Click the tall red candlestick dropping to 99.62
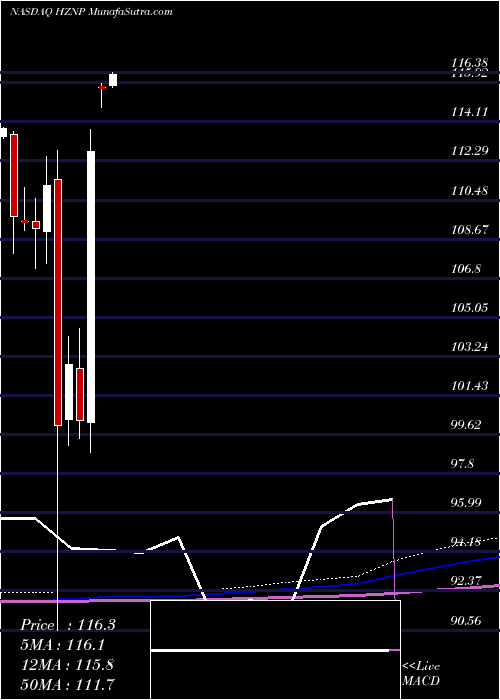Image resolution: width=500 pixels, height=700 pixels. [x=58, y=302]
